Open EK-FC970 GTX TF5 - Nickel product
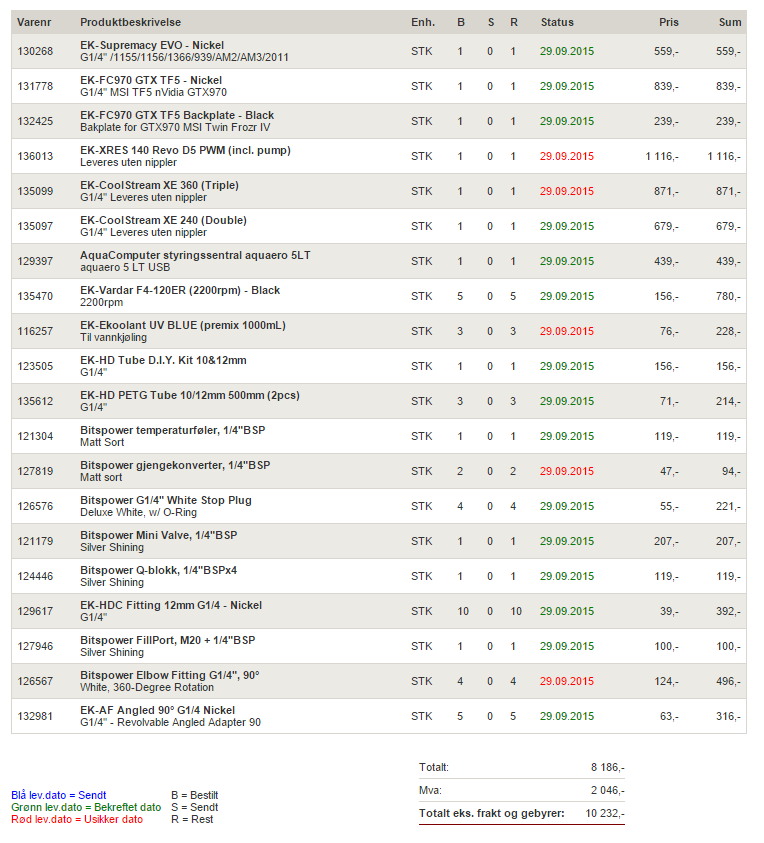The height and width of the screenshot is (843, 764). pyautogui.click(x=151, y=81)
